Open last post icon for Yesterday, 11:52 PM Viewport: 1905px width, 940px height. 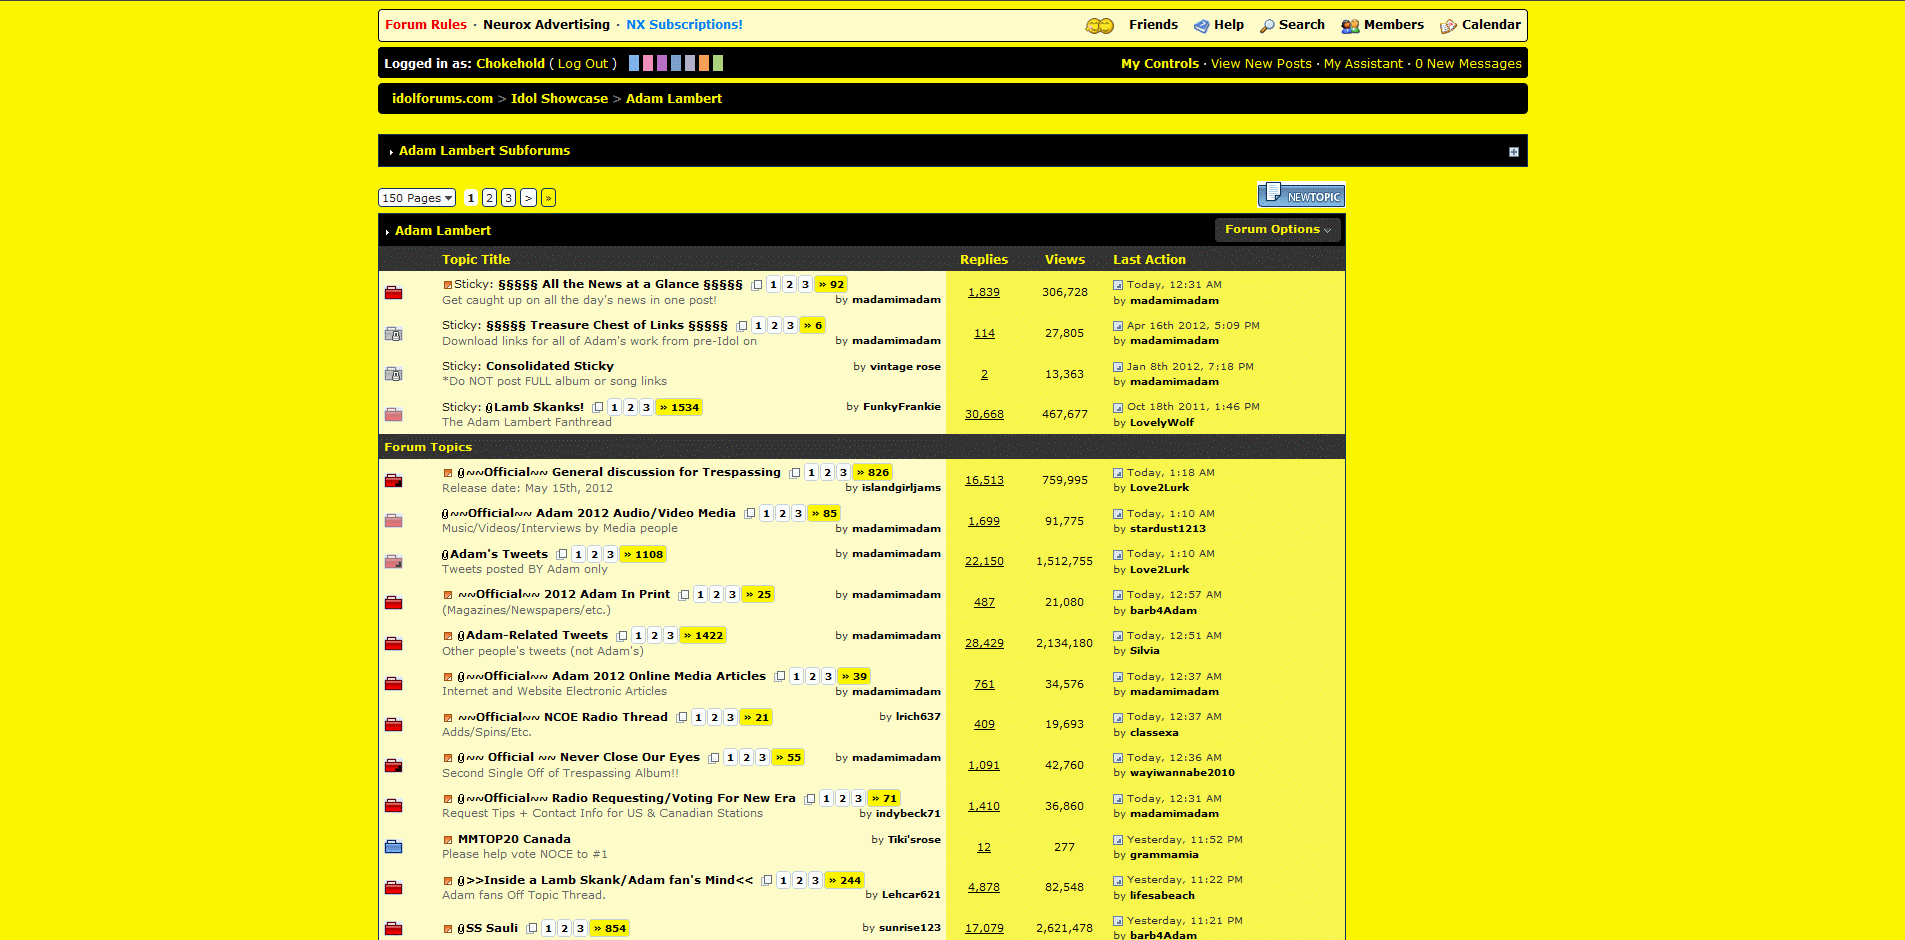tap(1118, 840)
